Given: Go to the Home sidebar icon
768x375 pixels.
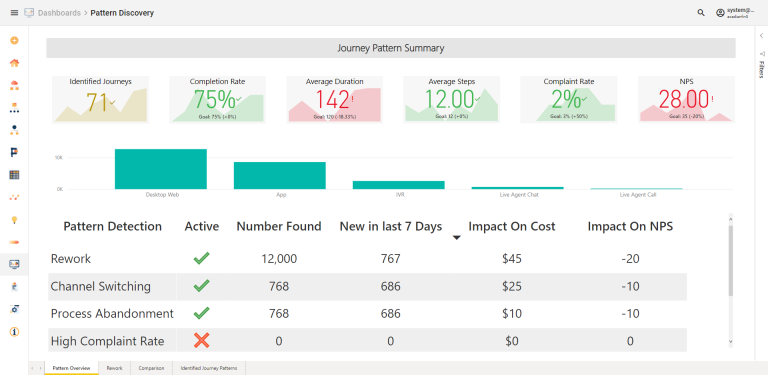Looking at the screenshot, I should point(14,63).
